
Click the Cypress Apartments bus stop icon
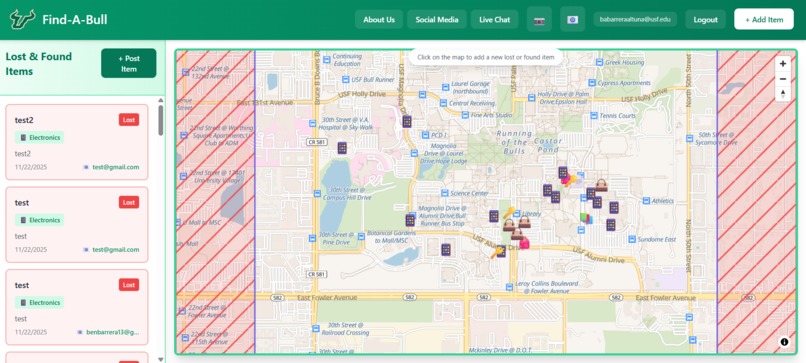point(592,83)
